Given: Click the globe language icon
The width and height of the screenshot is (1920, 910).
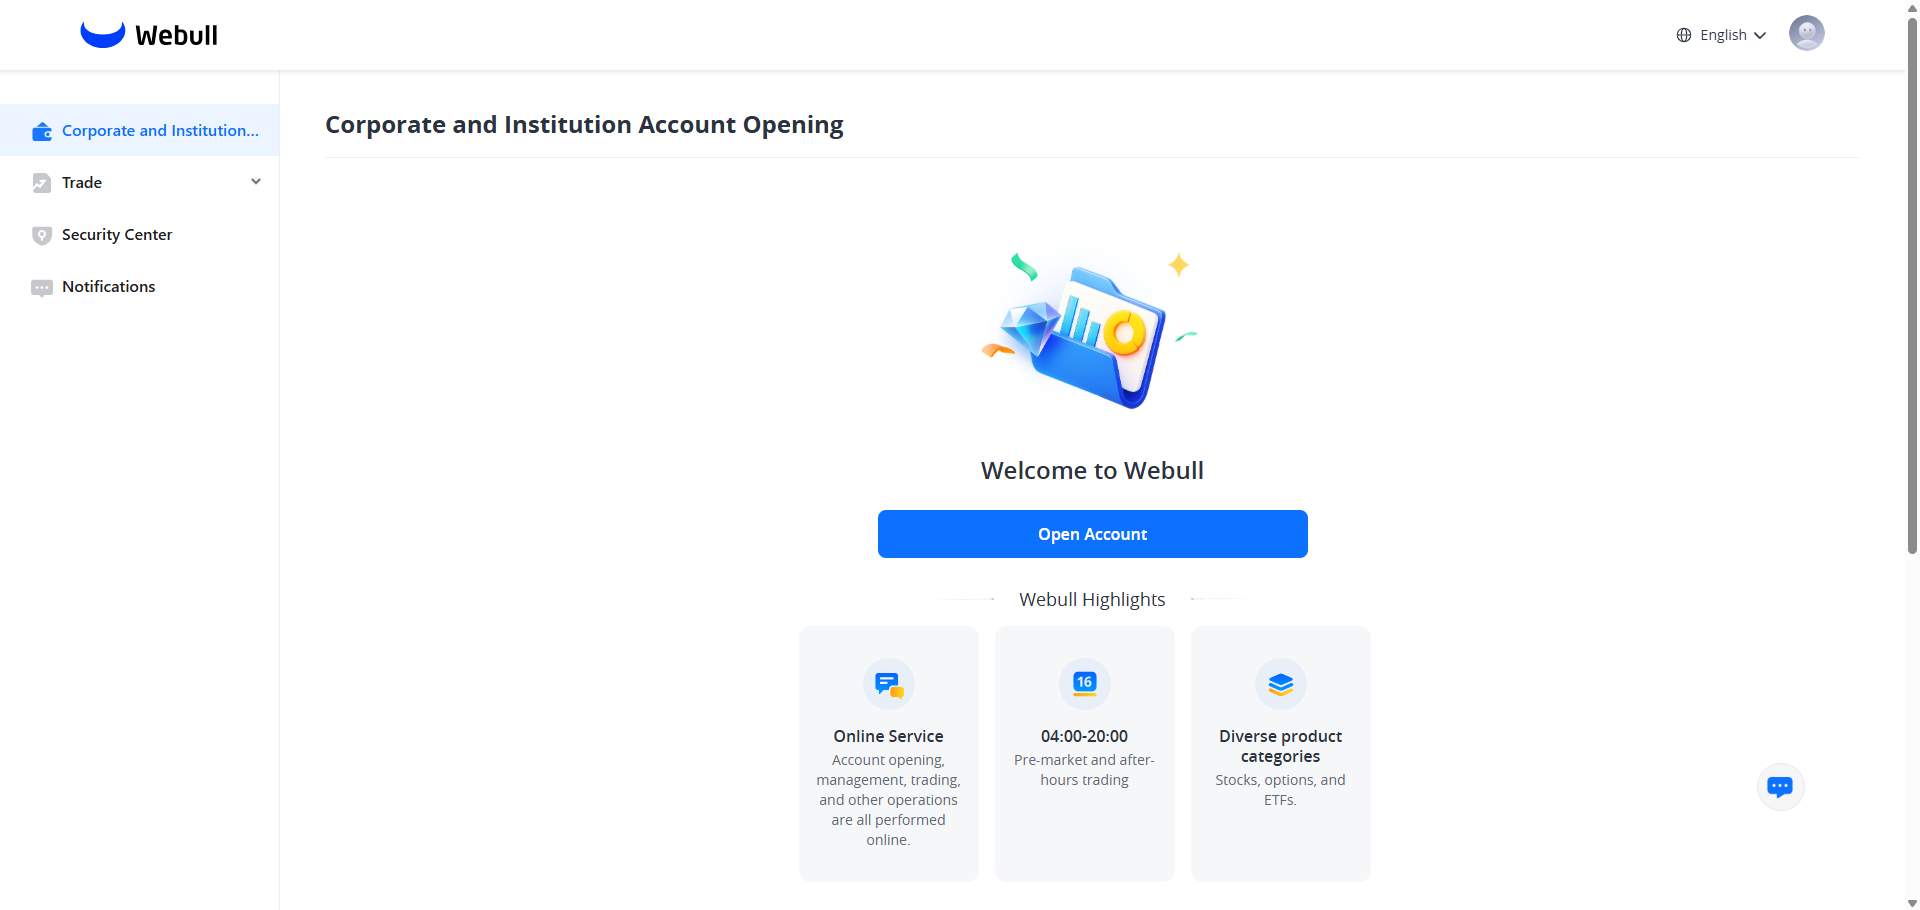Looking at the screenshot, I should [1684, 35].
